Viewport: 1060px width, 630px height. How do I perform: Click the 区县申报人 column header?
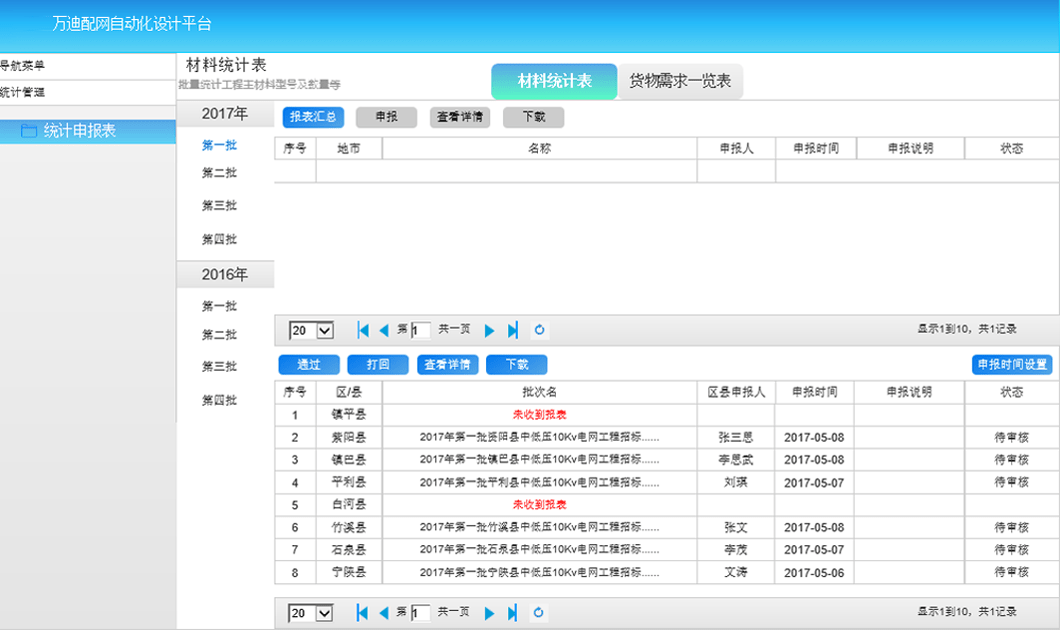point(736,392)
